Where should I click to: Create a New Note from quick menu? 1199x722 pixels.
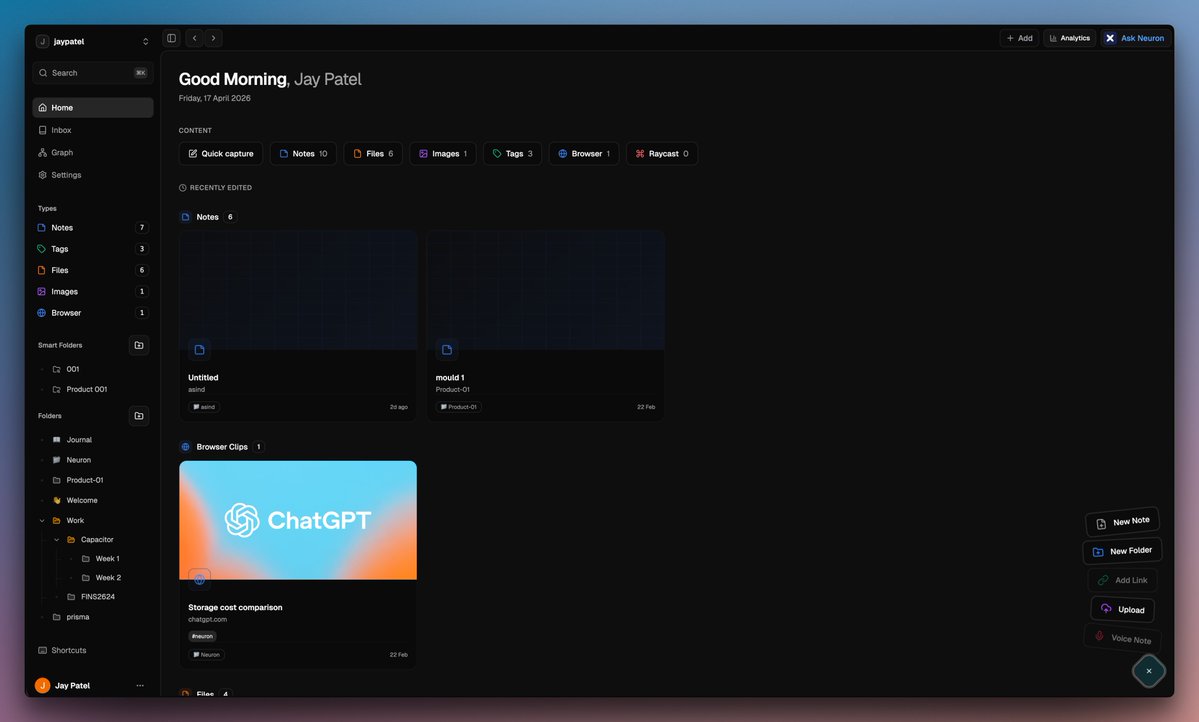pyautogui.click(x=1123, y=522)
